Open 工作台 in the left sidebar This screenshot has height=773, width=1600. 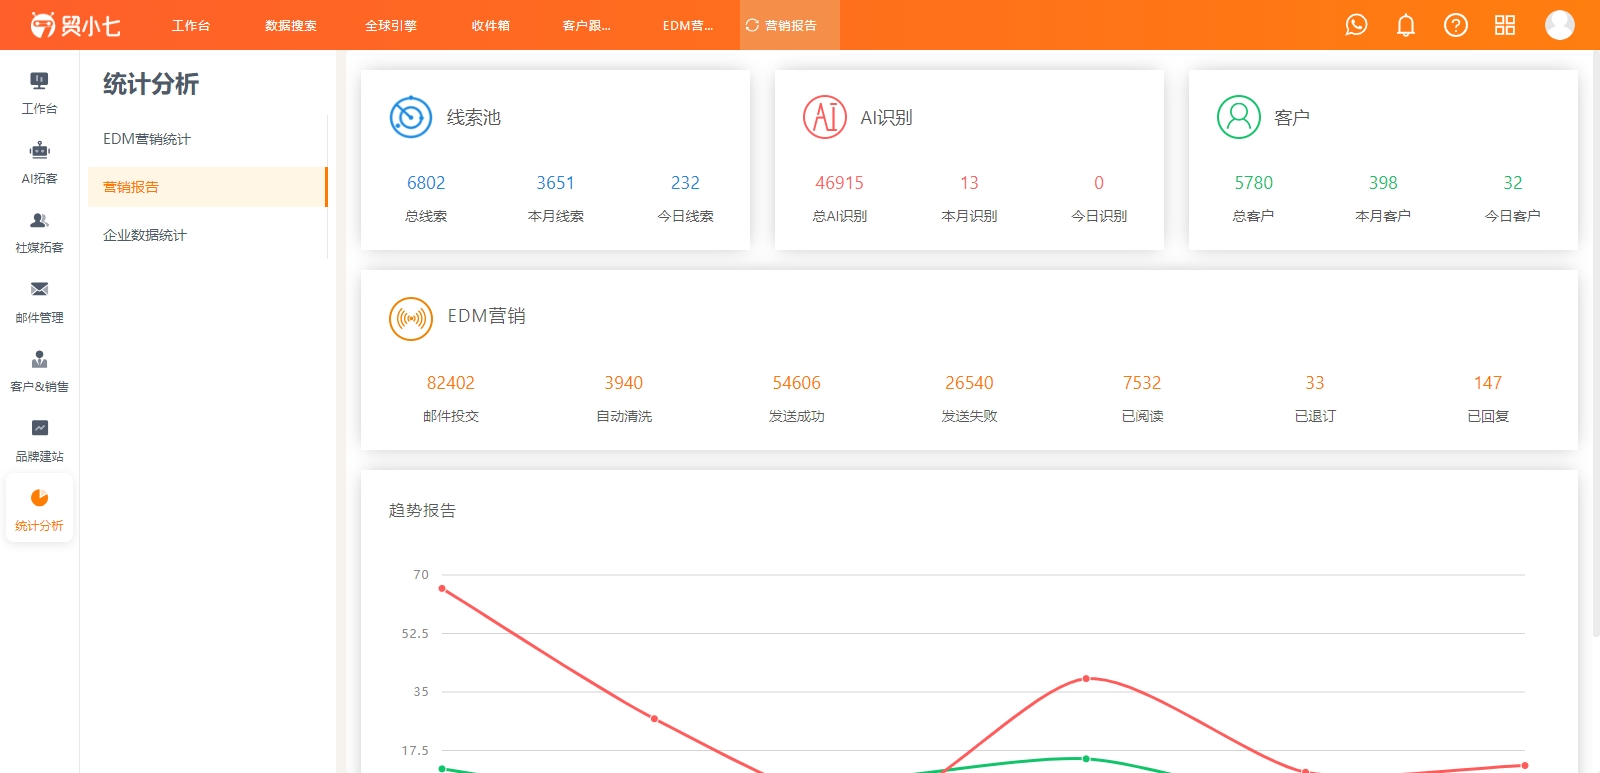[40, 94]
